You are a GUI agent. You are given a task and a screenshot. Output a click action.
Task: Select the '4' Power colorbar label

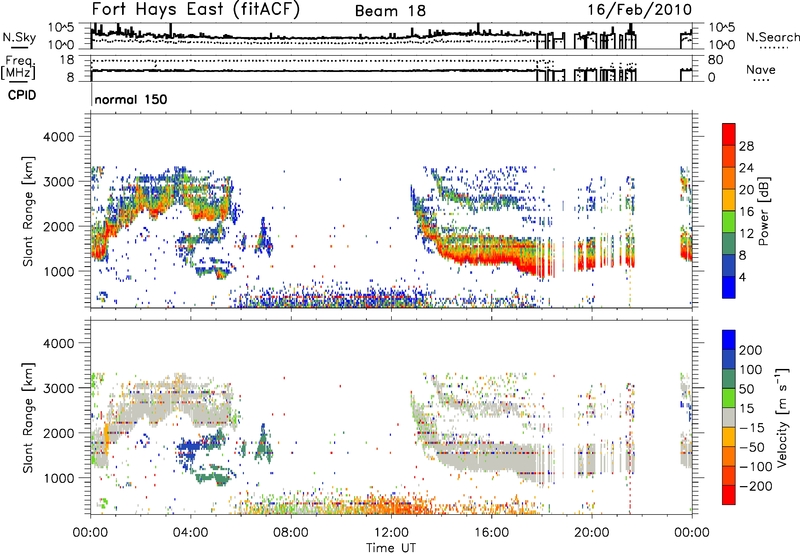(x=743, y=278)
